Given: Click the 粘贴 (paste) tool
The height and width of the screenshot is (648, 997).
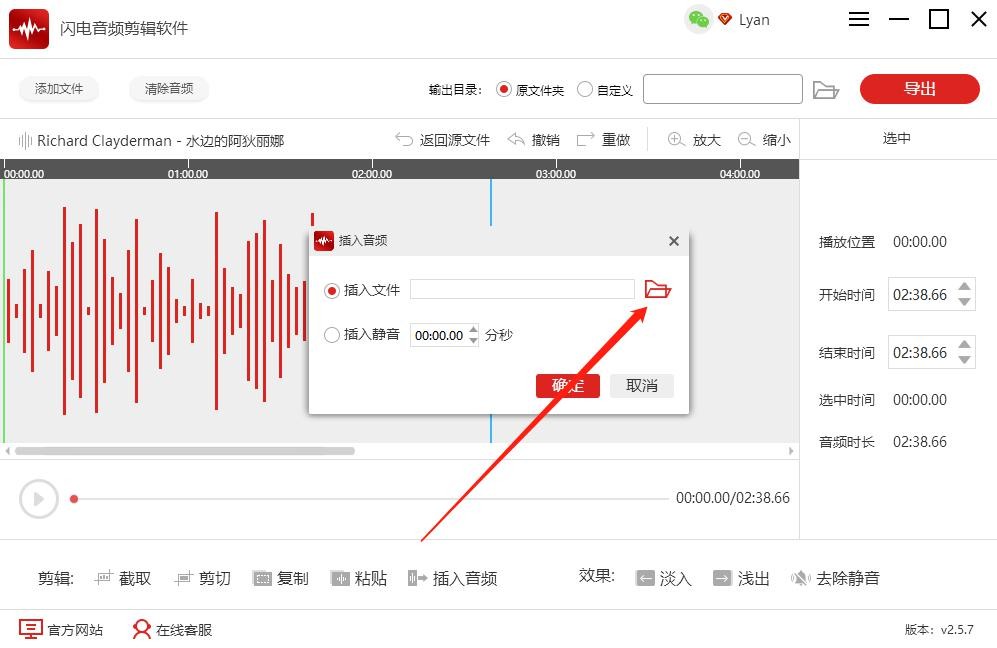Looking at the screenshot, I should [359, 578].
